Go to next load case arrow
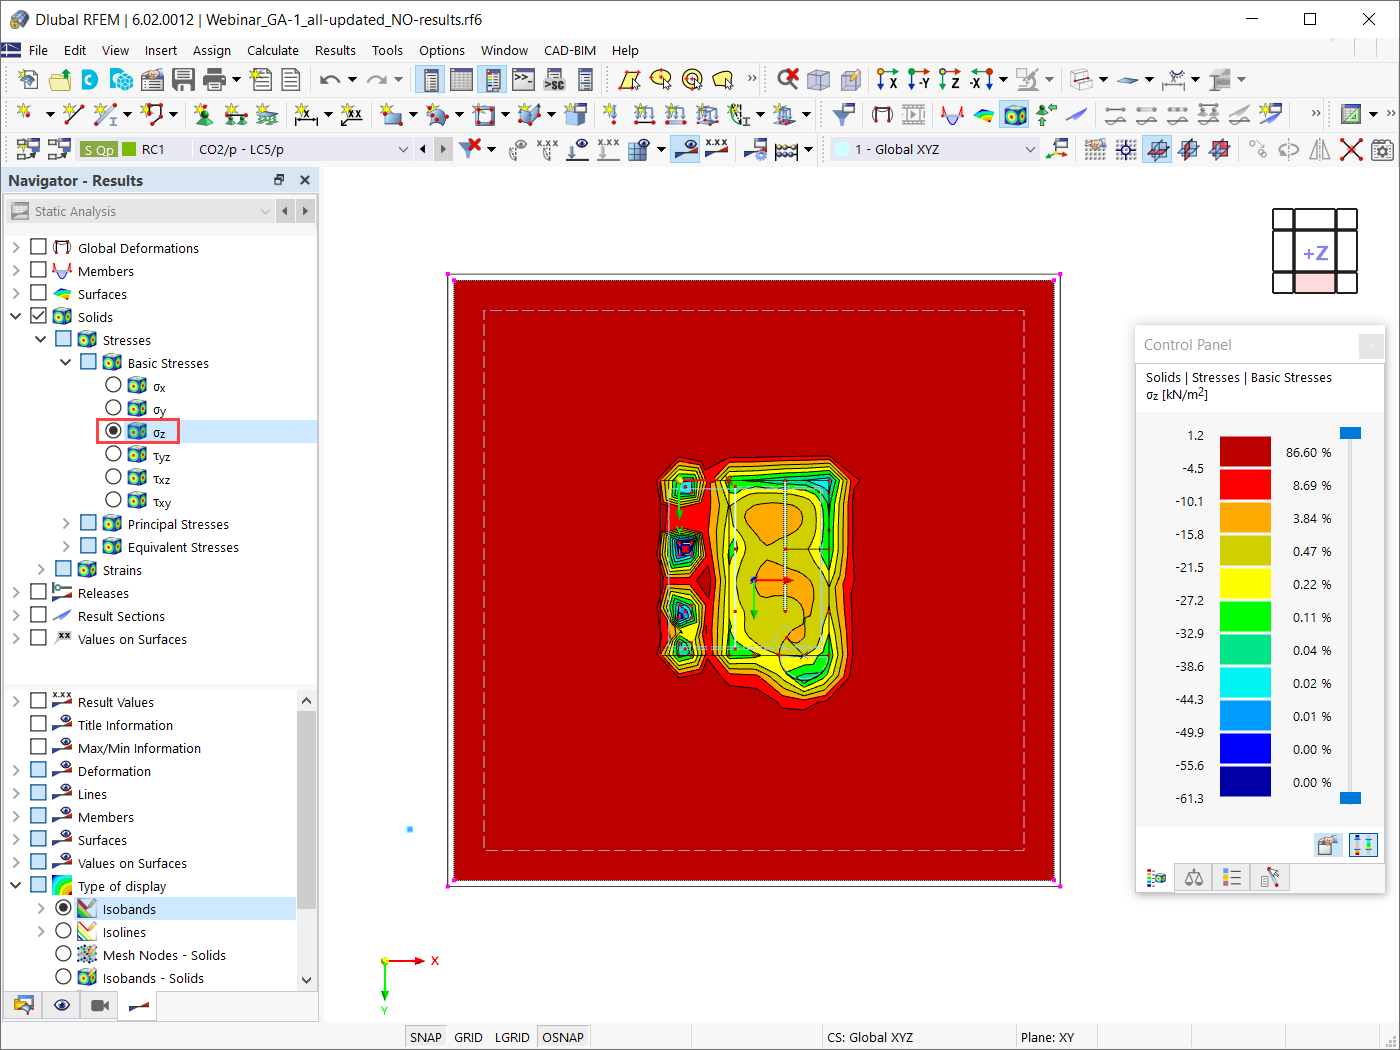Viewport: 1400px width, 1050px height. pos(443,149)
